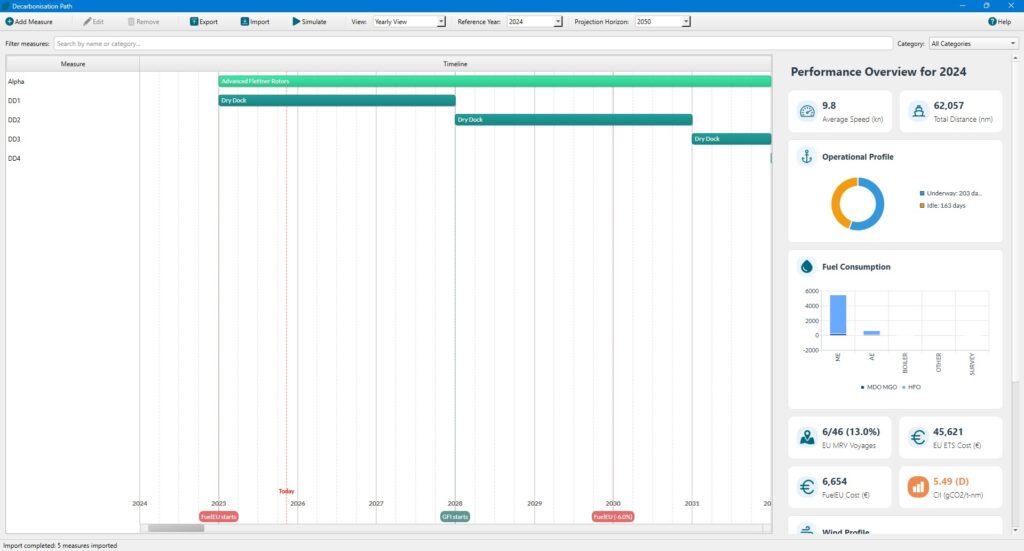1024x551 pixels.
Task: Click the Add Measure plus icon
Action: coord(10,21)
